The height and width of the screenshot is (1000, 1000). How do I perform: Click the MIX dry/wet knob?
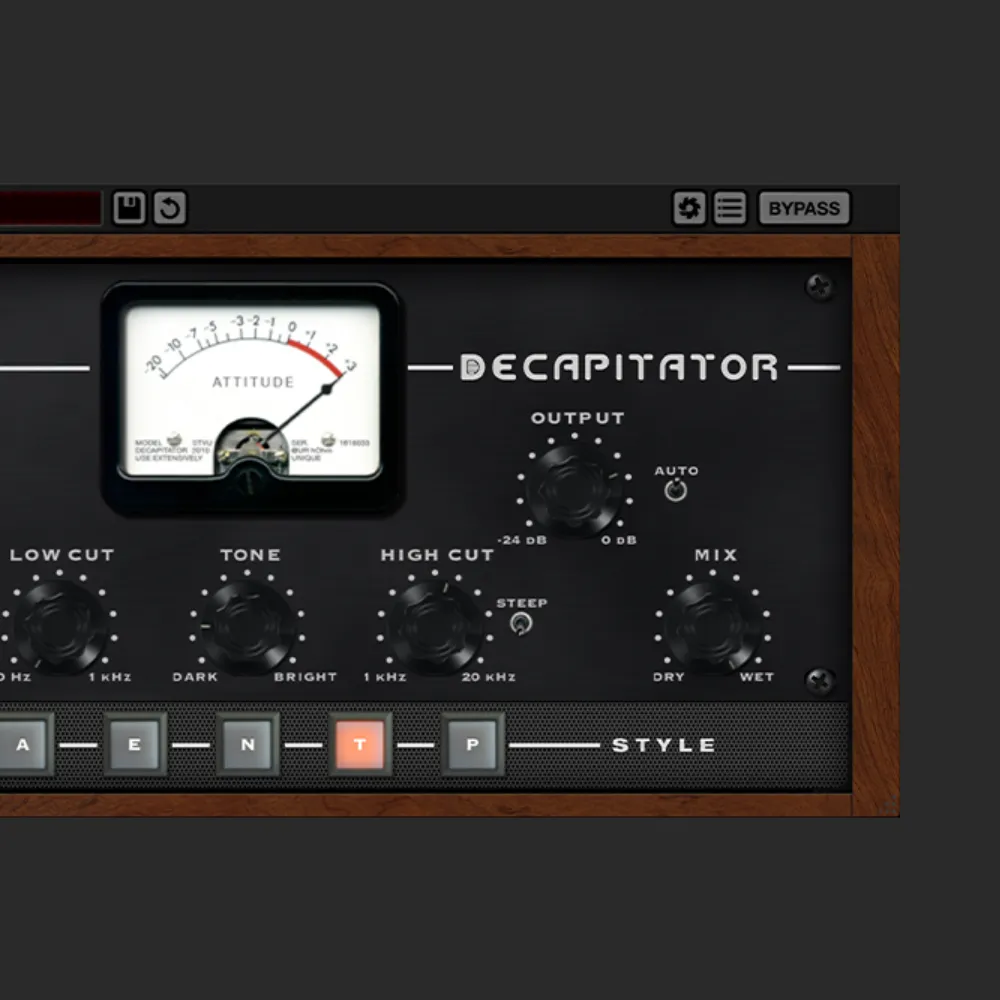point(712,627)
